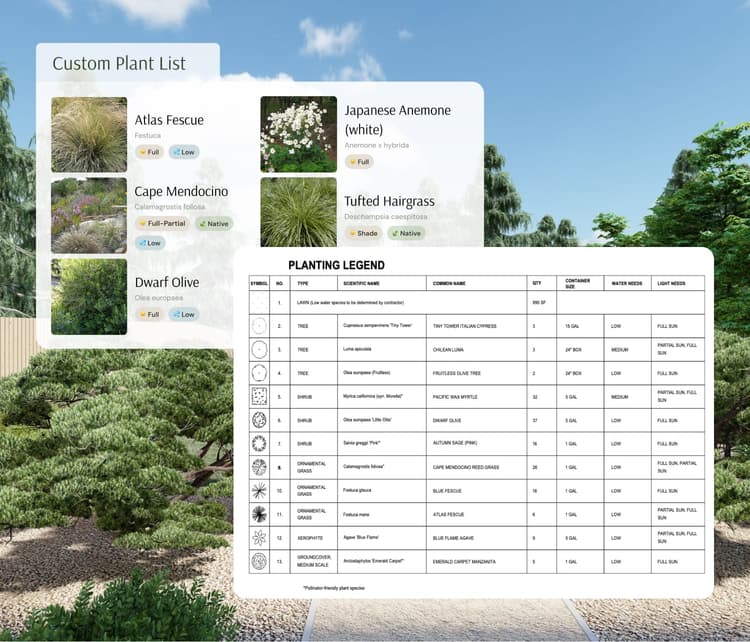This screenshot has width=750, height=642.
Task: Click the Anemone x hybrida subtitle
Action: [x=376, y=145]
